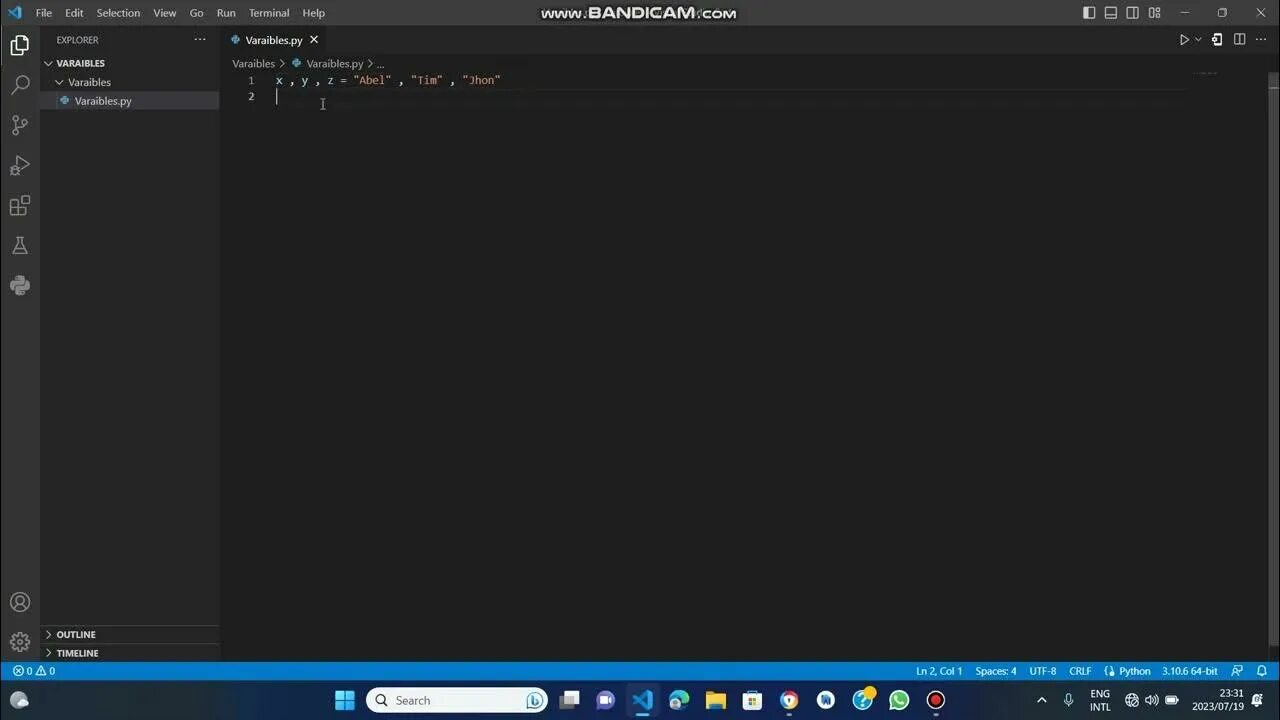
Task: Open Task View on the taskbar
Action: pos(569,700)
